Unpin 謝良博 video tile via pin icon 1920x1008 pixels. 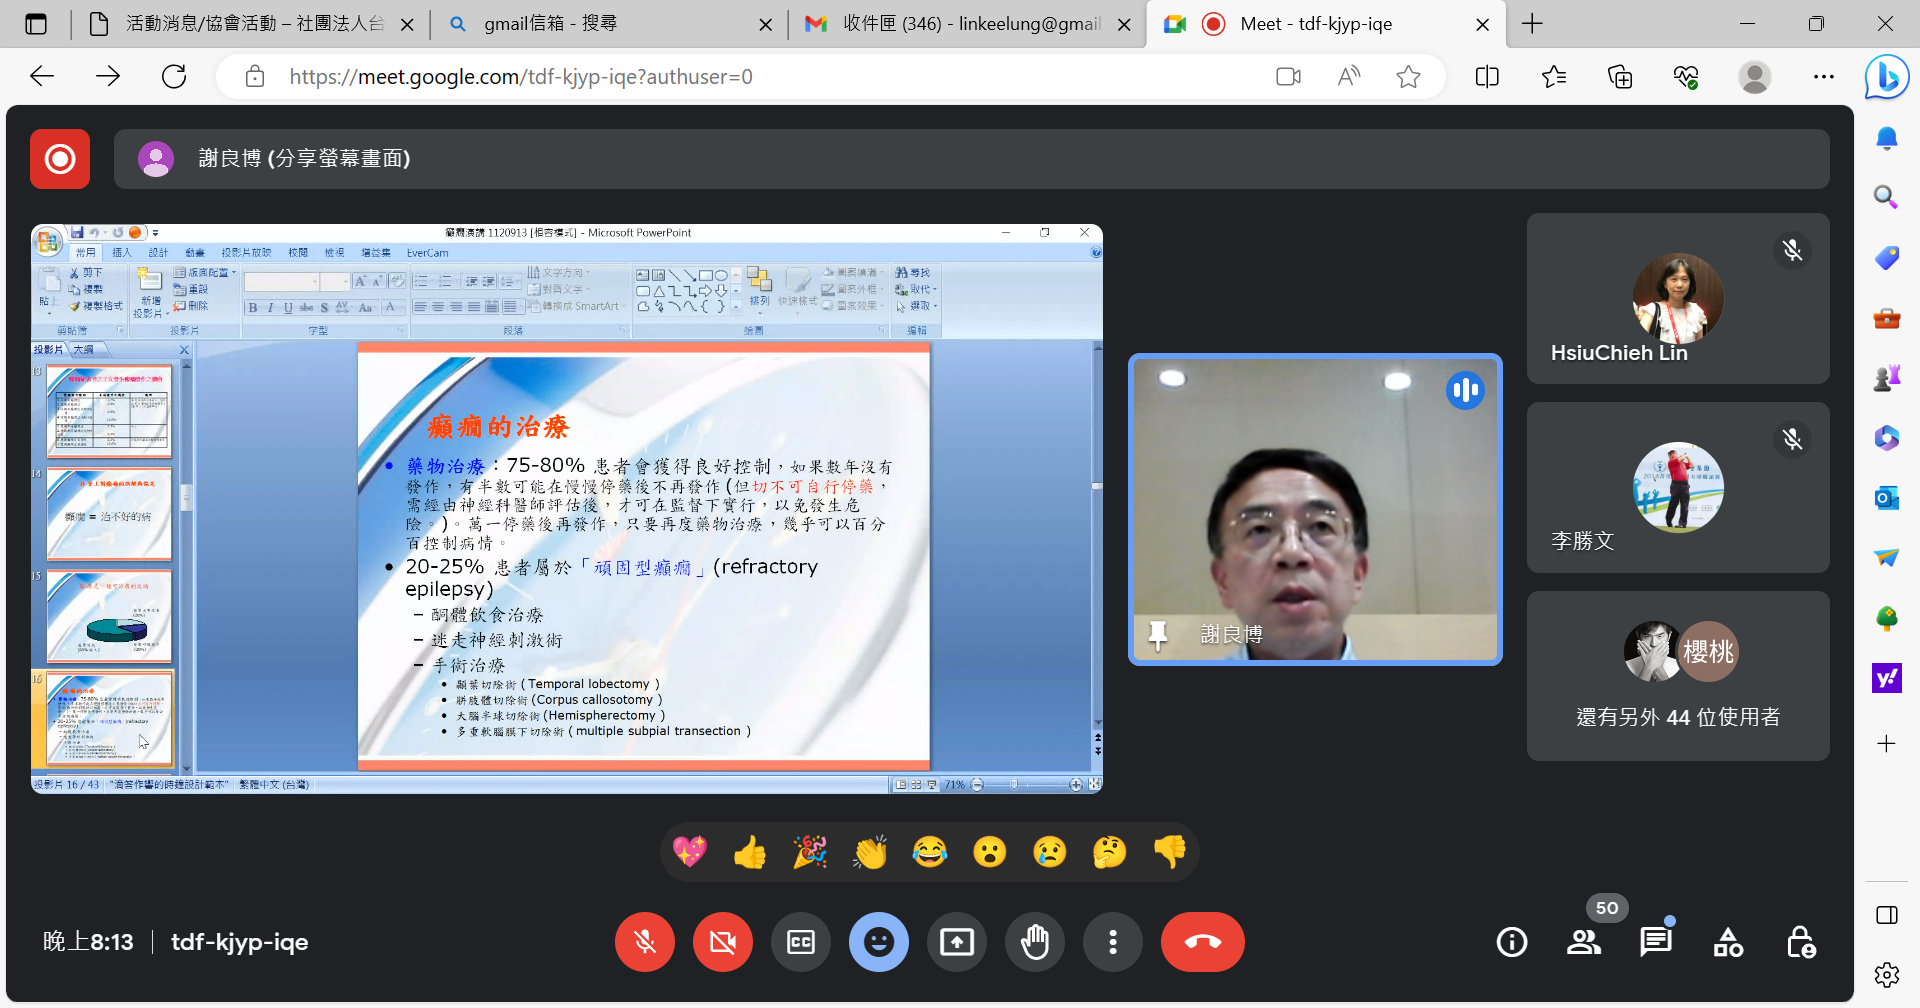(x=1158, y=634)
